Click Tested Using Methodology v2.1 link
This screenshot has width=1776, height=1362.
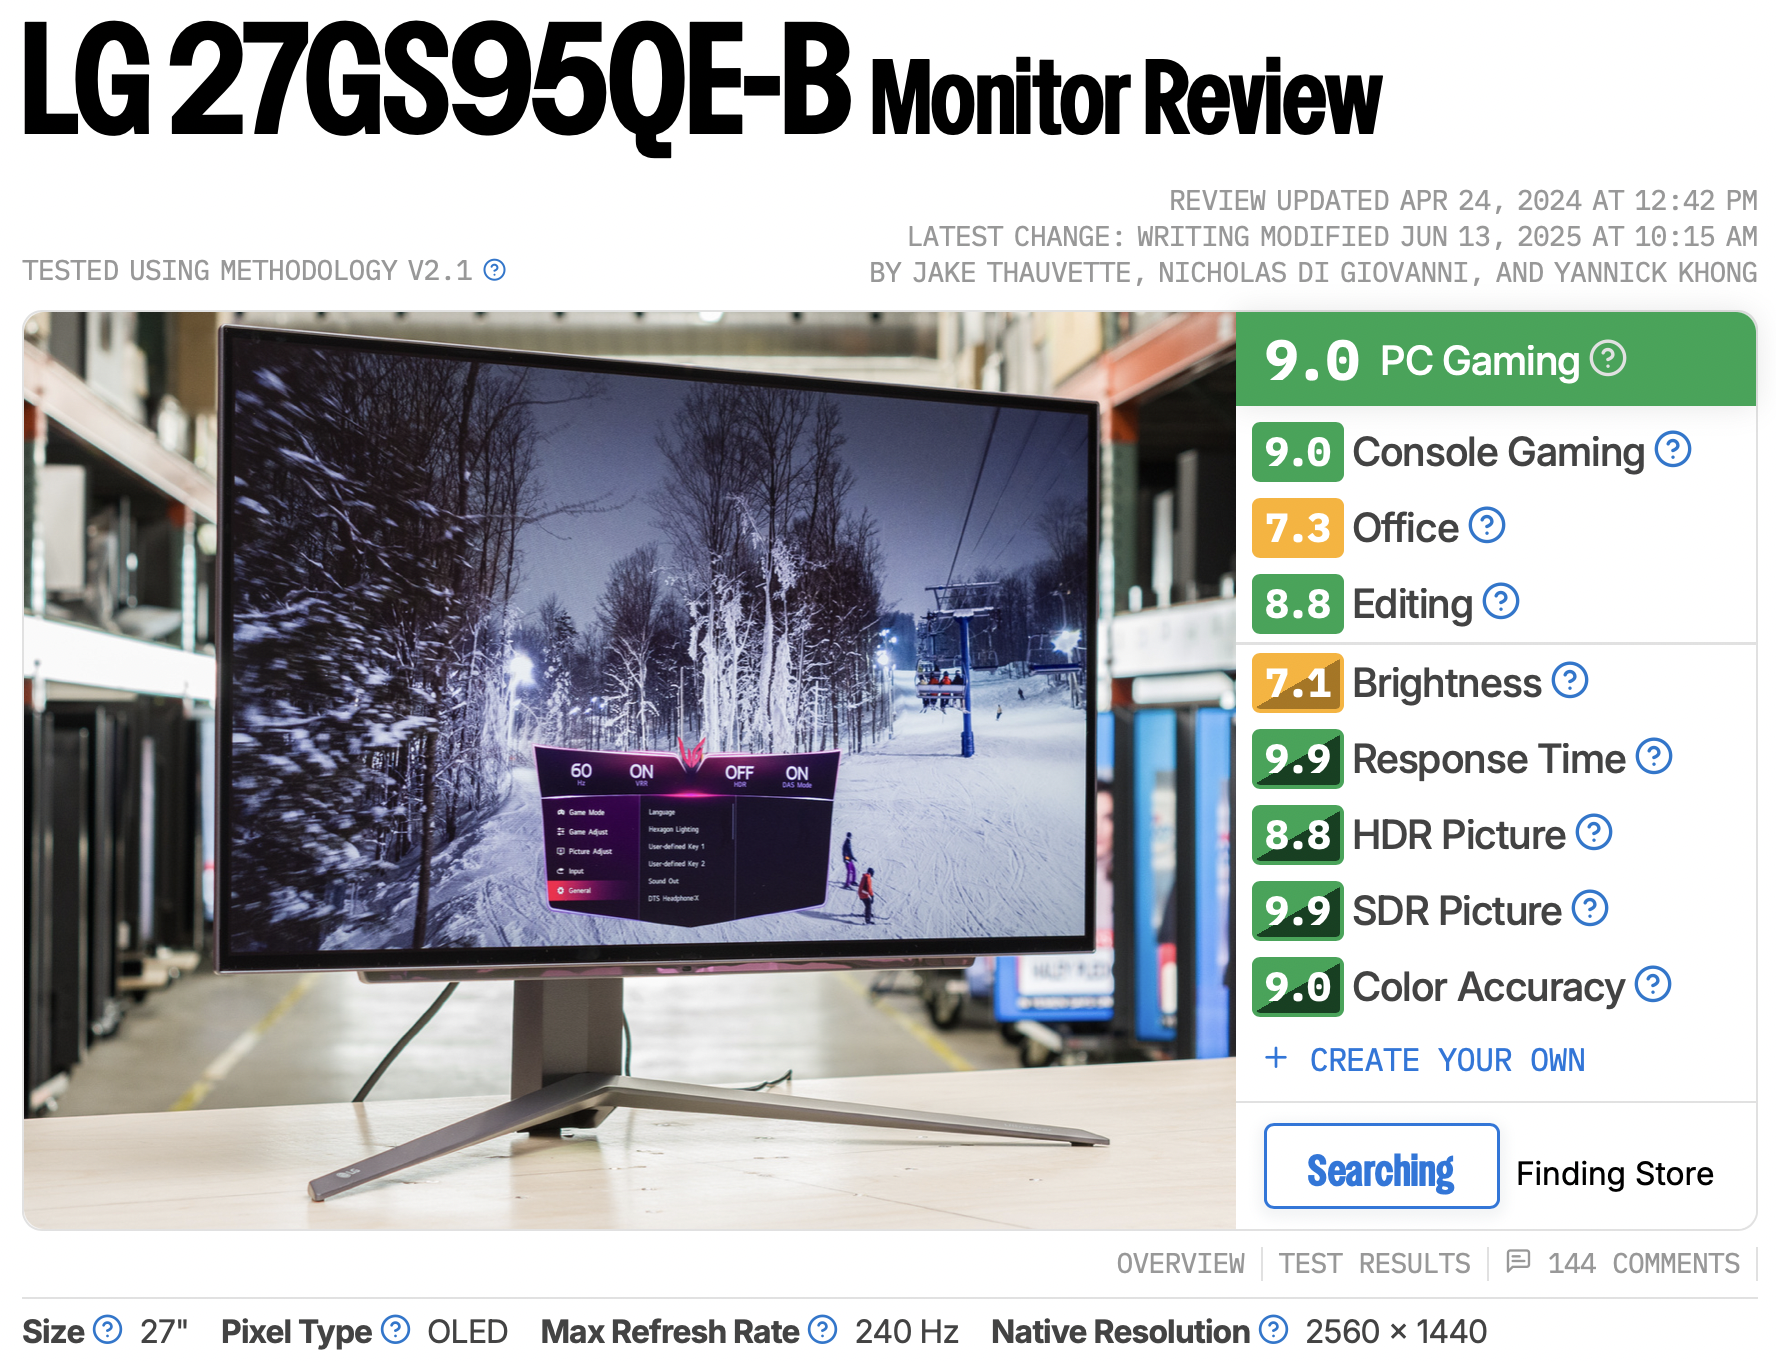click(247, 271)
